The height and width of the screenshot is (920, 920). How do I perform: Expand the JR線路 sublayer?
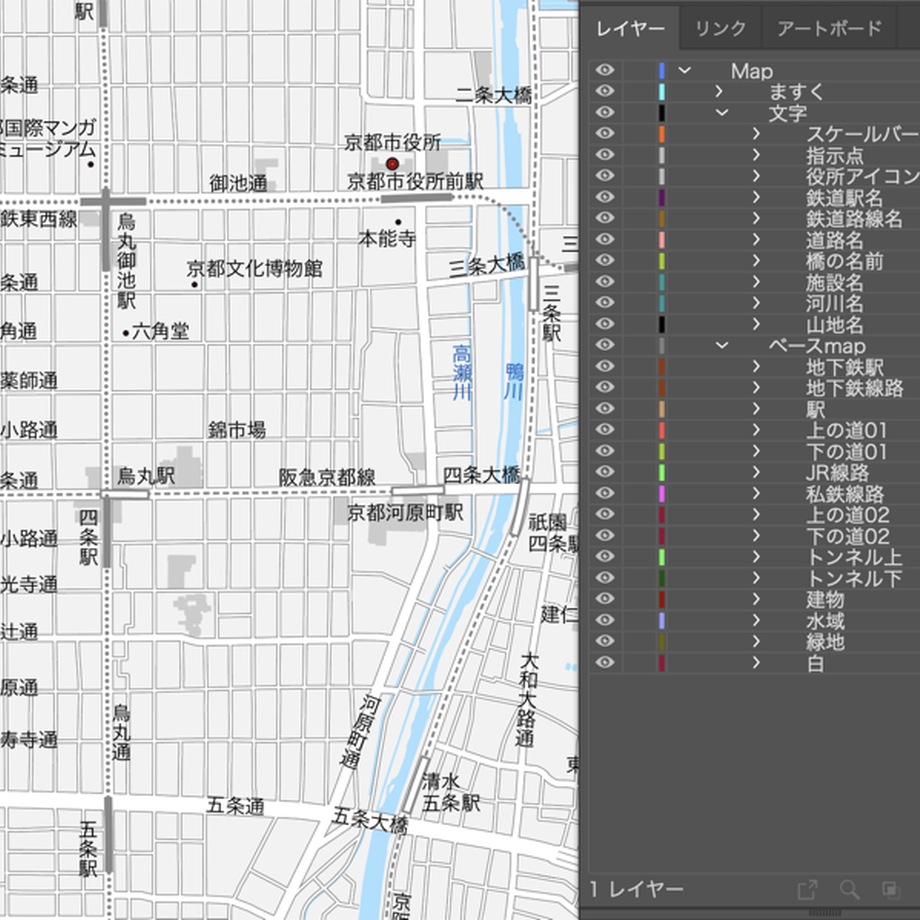(757, 472)
